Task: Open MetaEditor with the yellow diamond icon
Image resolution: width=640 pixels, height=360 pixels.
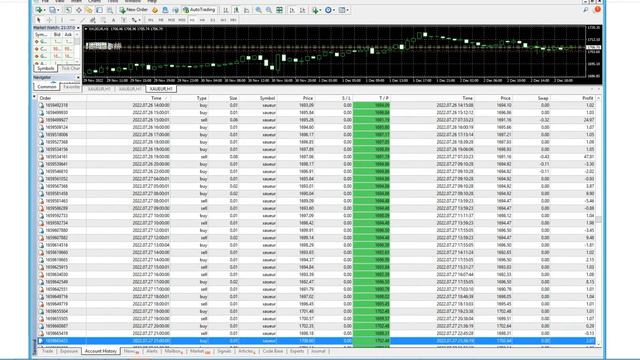Action: (x=155, y=10)
